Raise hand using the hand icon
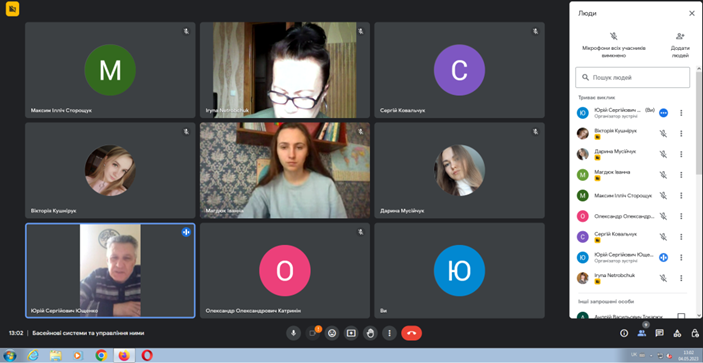Image resolution: width=703 pixels, height=363 pixels. pyautogui.click(x=370, y=333)
